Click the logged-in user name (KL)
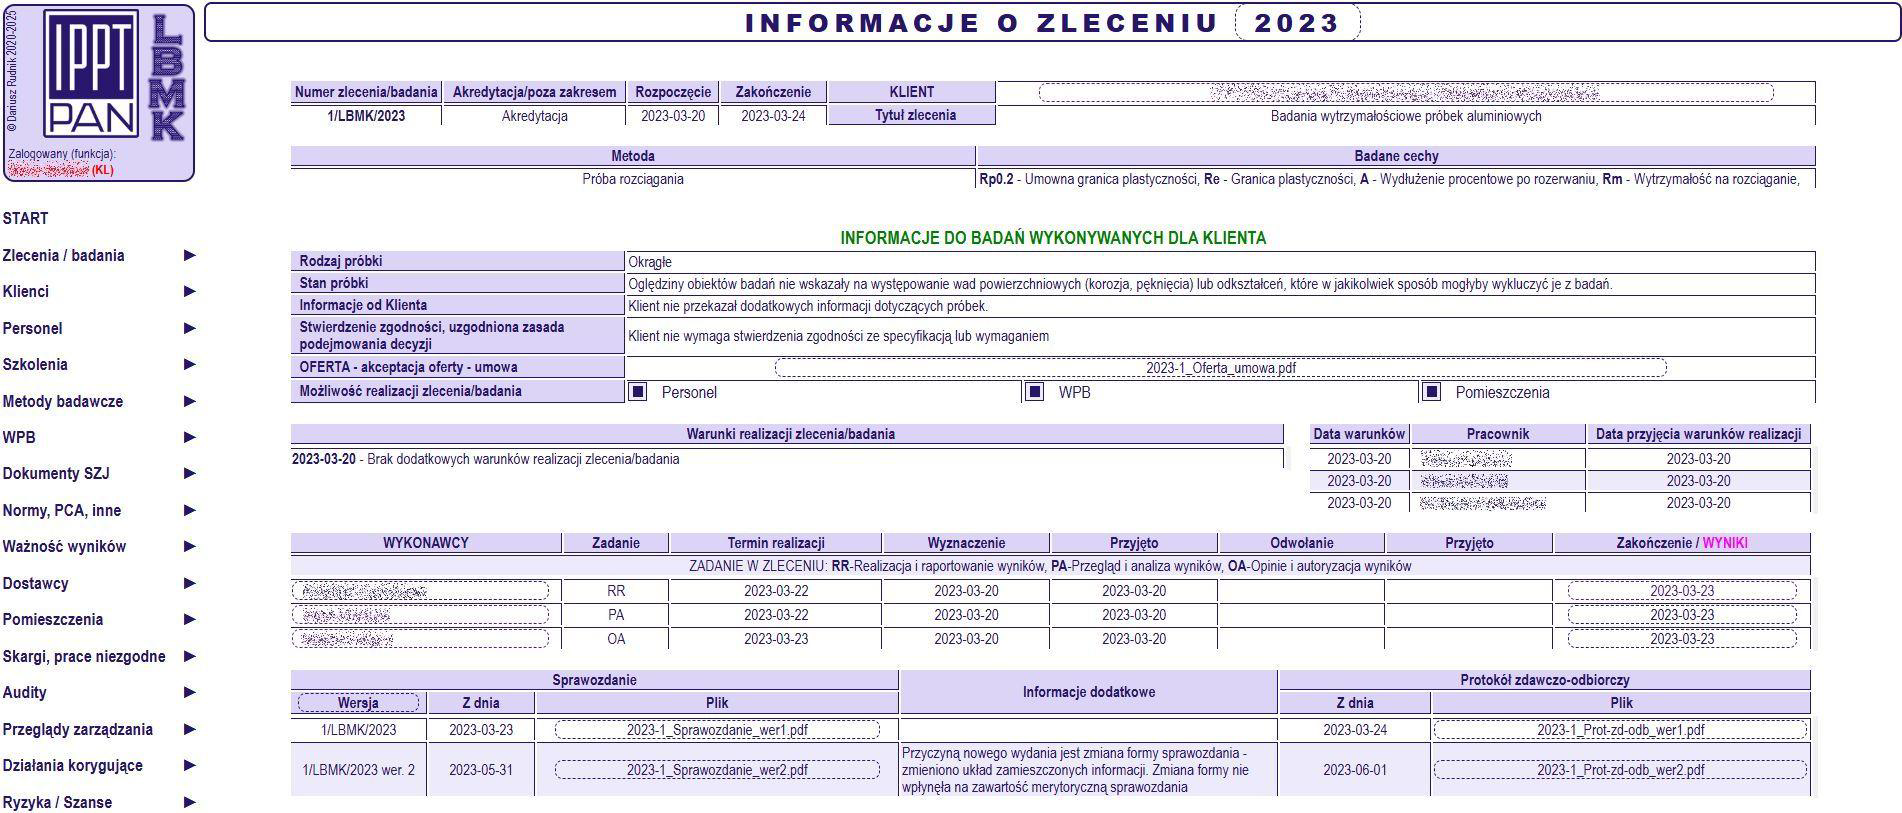Viewport: 1902px width, 813px height. pos(60,170)
